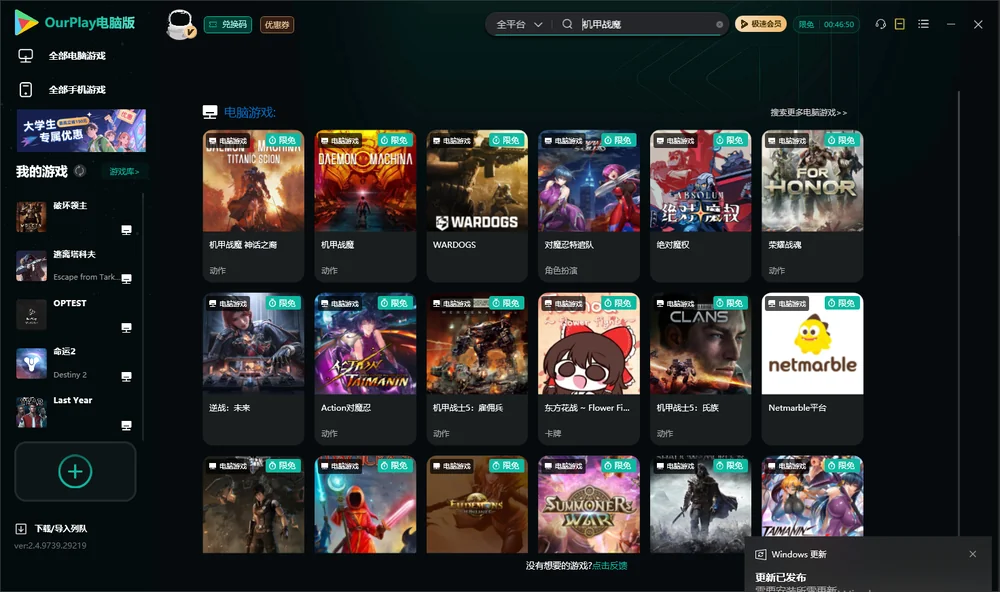The height and width of the screenshot is (592, 1000).
Task: Open the 大学生专属优惠 promo banner
Action: tap(82, 130)
